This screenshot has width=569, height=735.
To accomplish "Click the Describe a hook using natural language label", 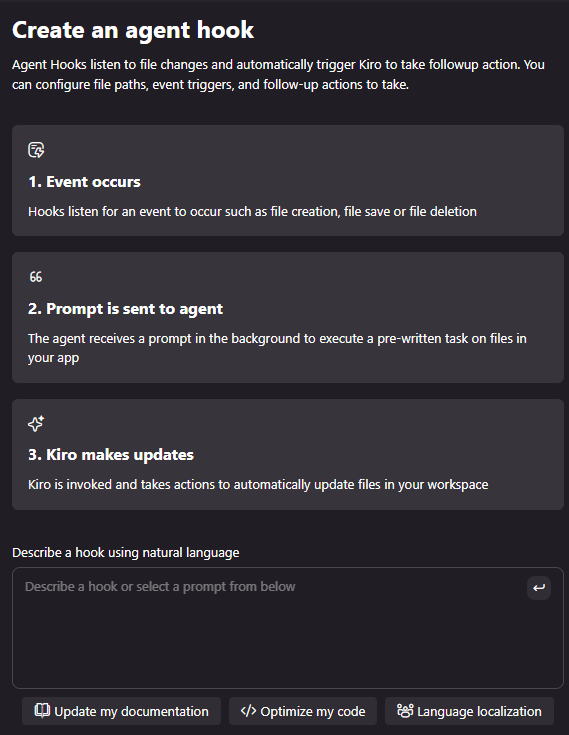I will [x=126, y=553].
